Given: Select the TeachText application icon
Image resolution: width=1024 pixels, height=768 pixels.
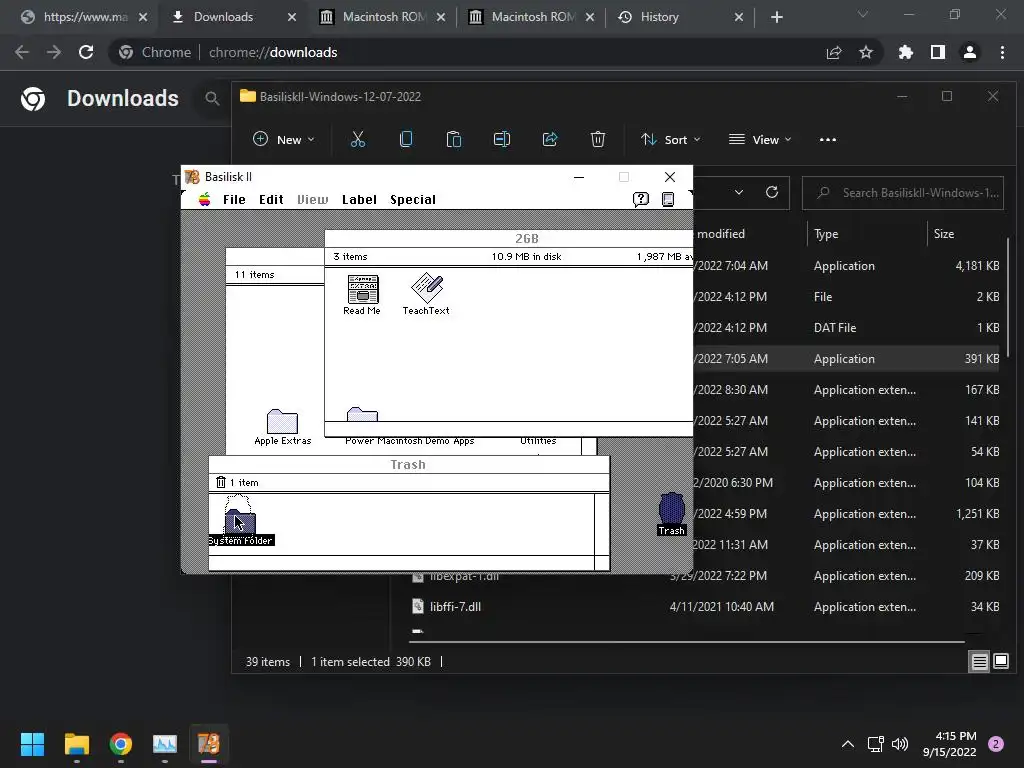Looking at the screenshot, I should [x=426, y=295].
